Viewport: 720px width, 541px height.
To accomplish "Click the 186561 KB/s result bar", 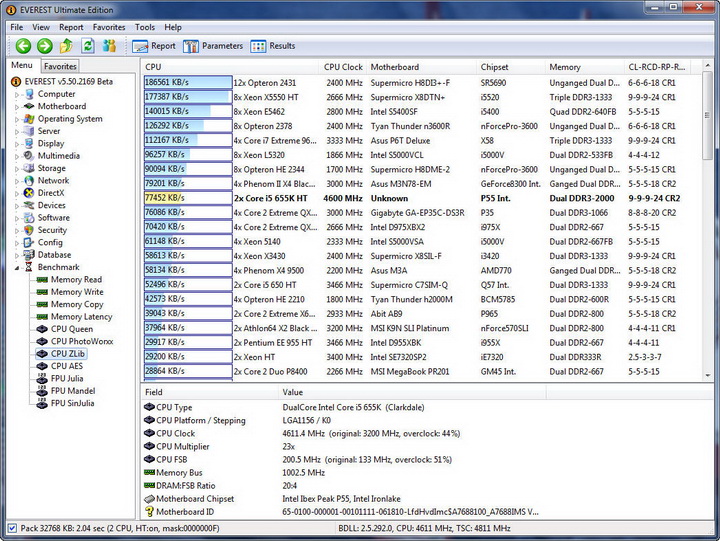I will click(188, 83).
